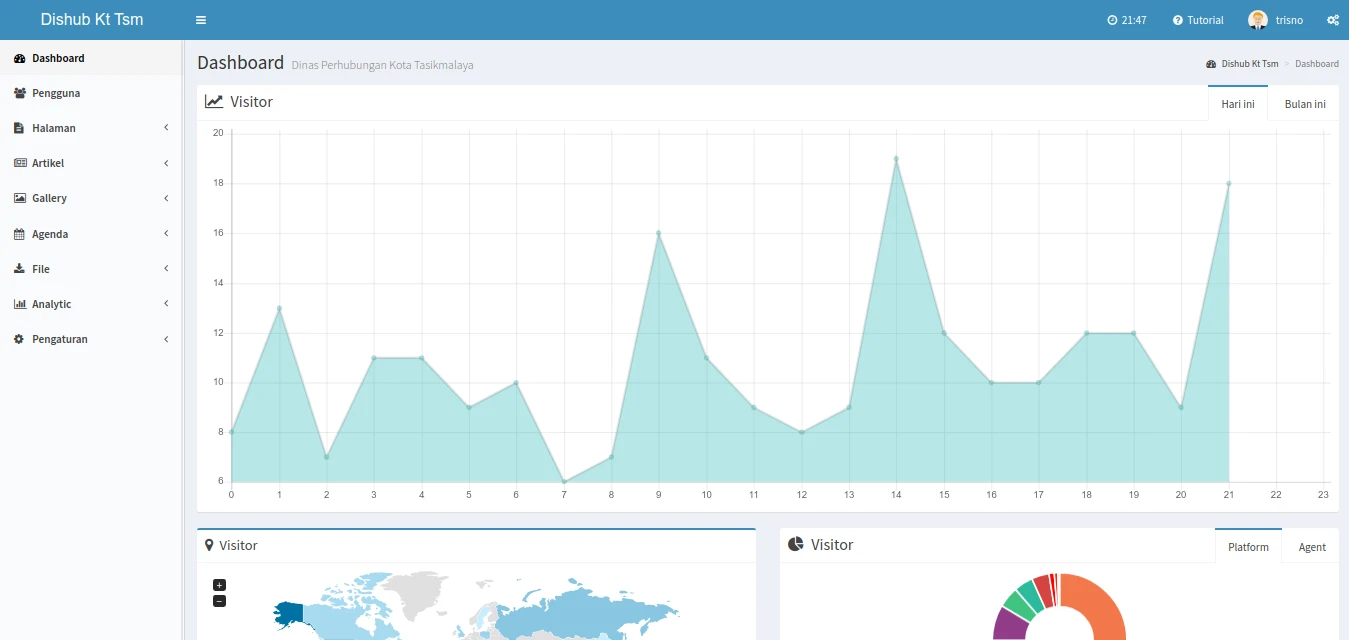Viewport: 1349px width, 640px height.
Task: Click the Dishub Kt Tsm breadcrumb link
Action: 1249,64
